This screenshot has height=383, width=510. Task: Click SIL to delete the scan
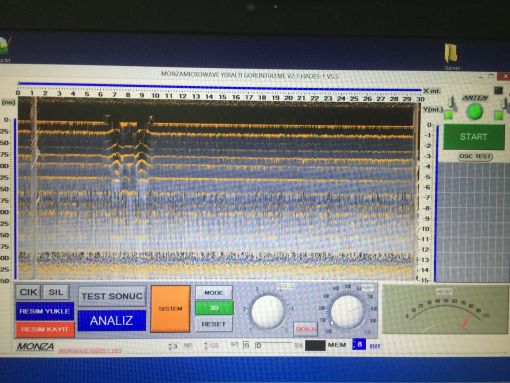(56, 292)
